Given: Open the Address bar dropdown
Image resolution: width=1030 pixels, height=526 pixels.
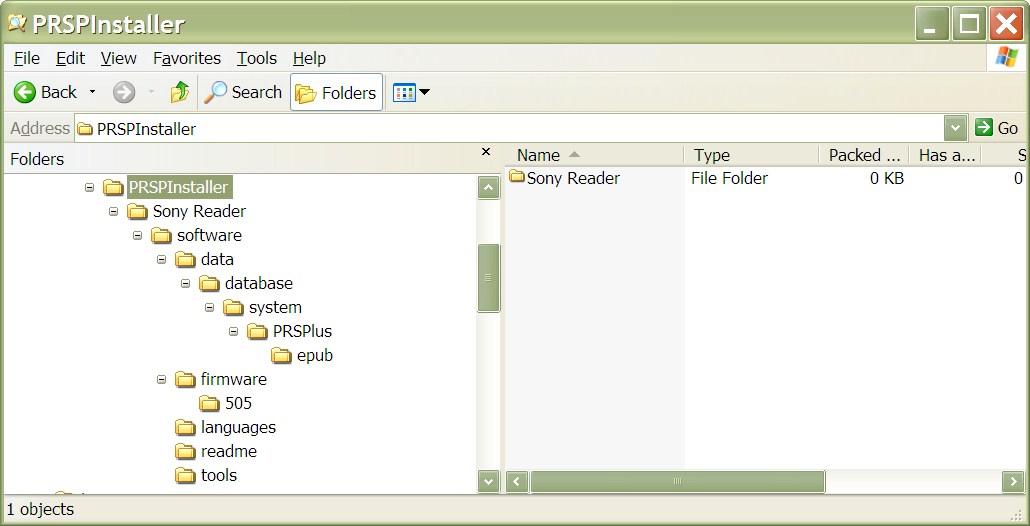Looking at the screenshot, I should pos(955,128).
